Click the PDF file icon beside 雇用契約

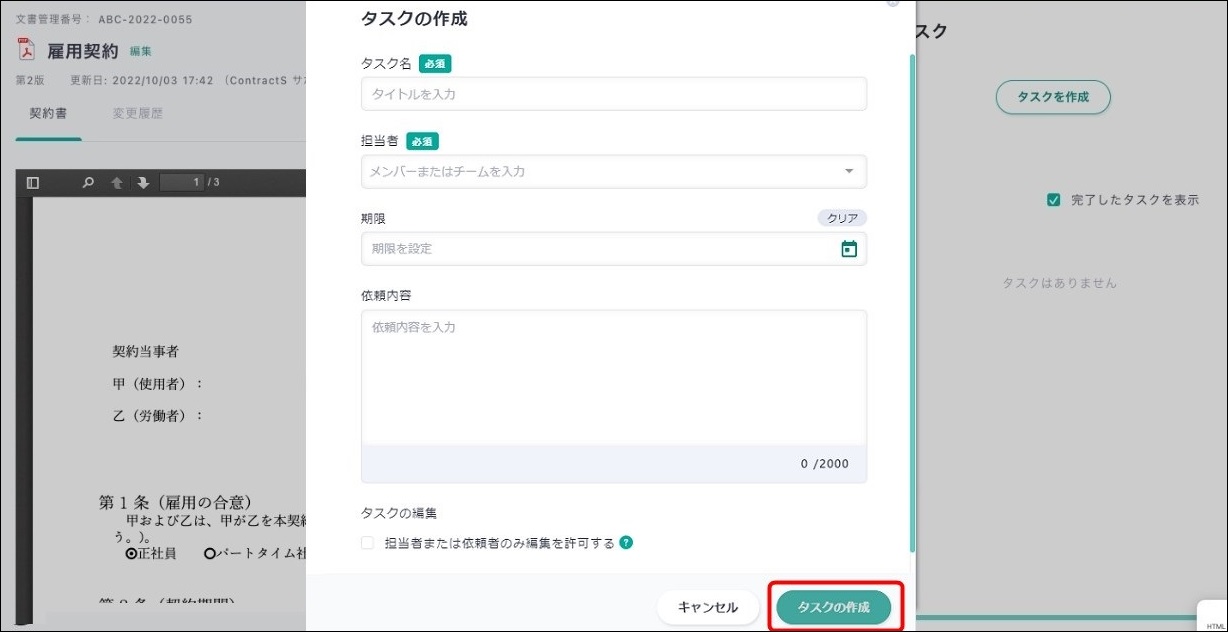coord(27,50)
